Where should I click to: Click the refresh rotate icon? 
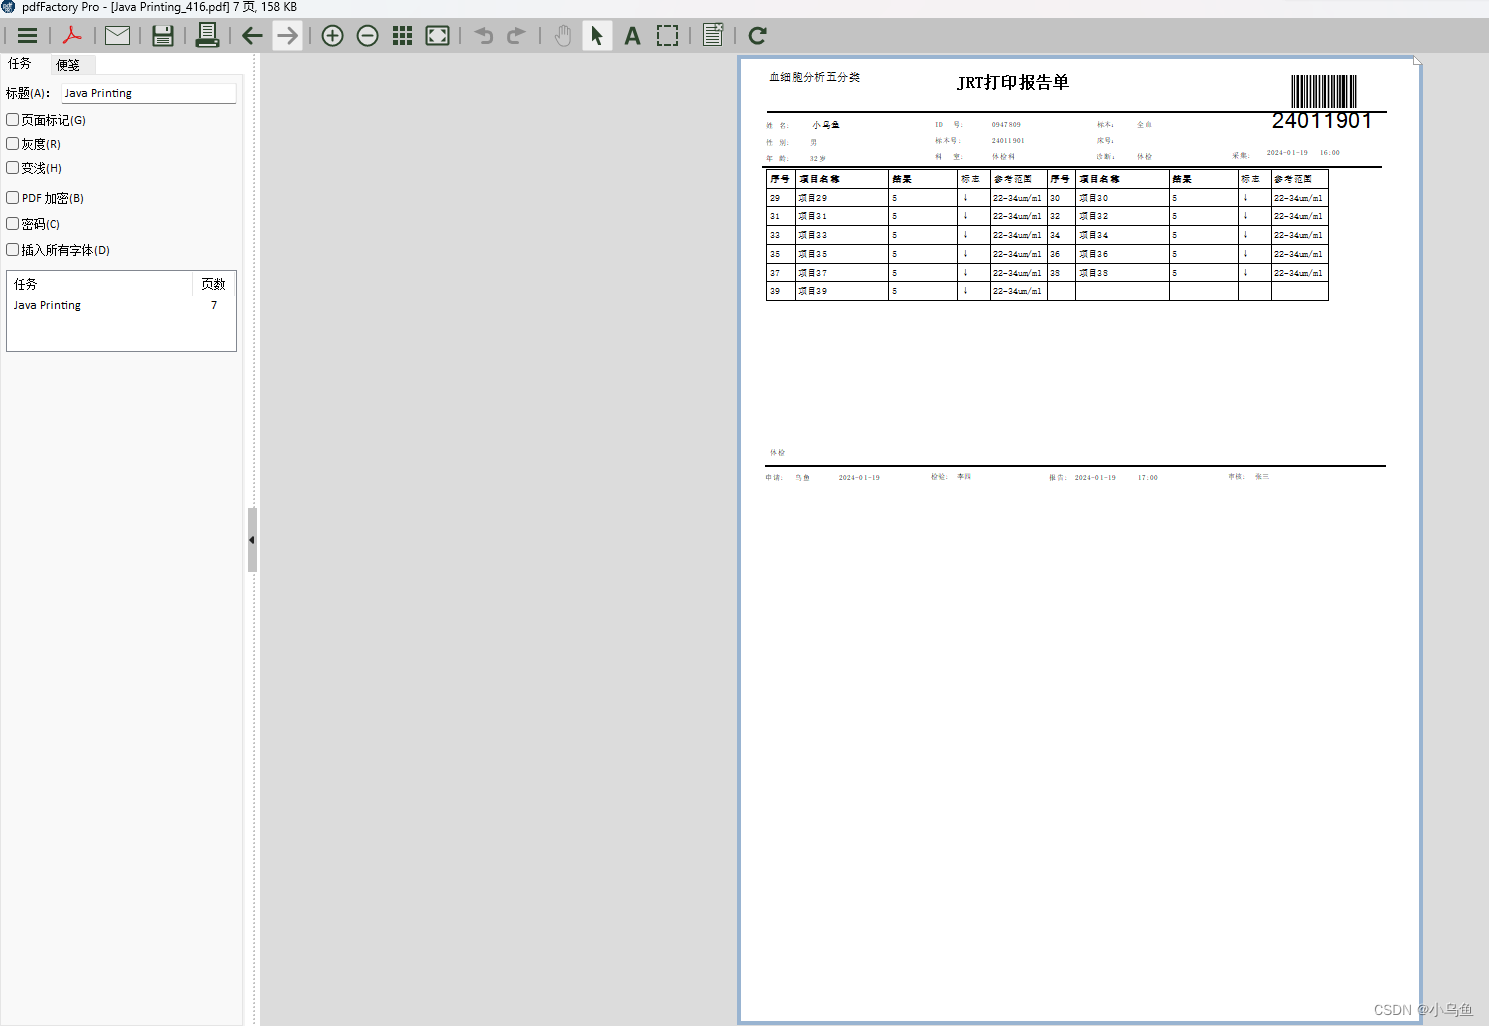tap(757, 36)
